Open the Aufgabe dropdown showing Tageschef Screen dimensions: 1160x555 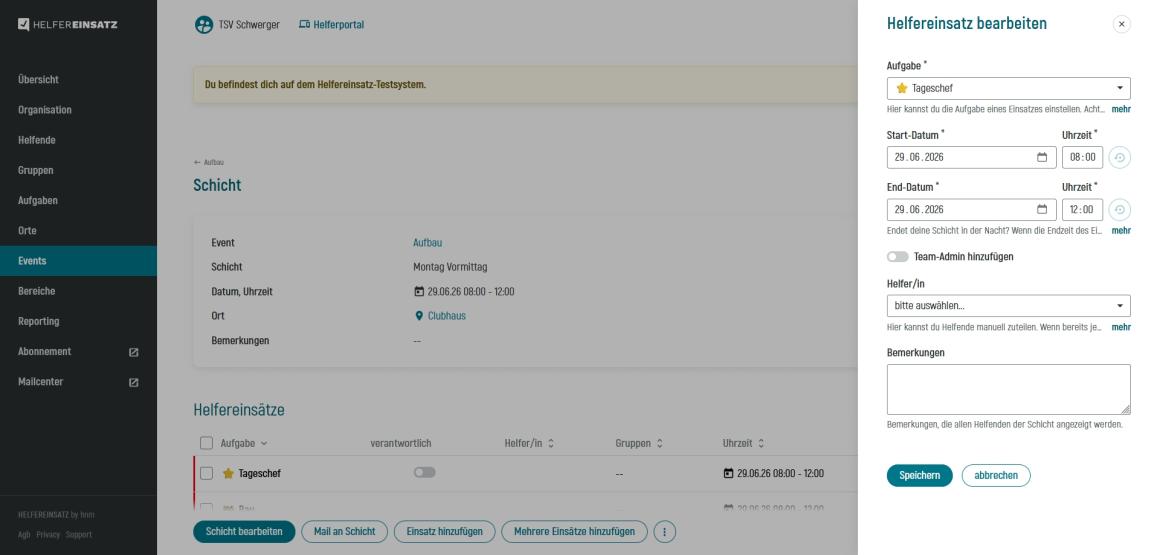(x=1008, y=88)
